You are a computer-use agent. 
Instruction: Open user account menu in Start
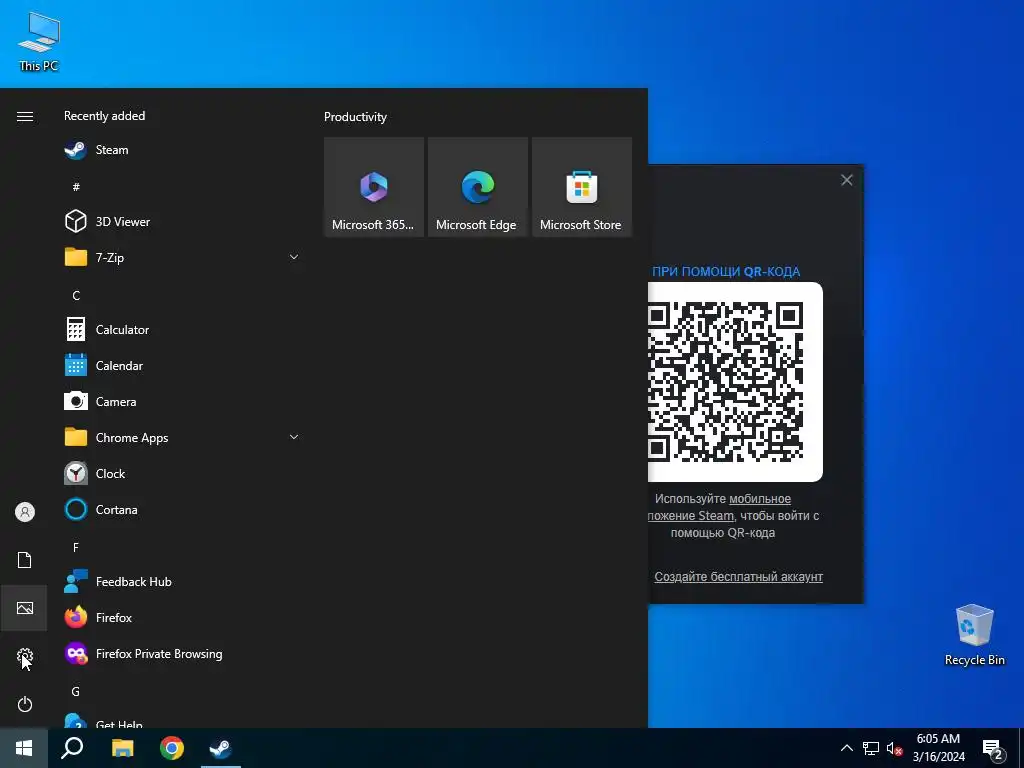pyautogui.click(x=25, y=512)
